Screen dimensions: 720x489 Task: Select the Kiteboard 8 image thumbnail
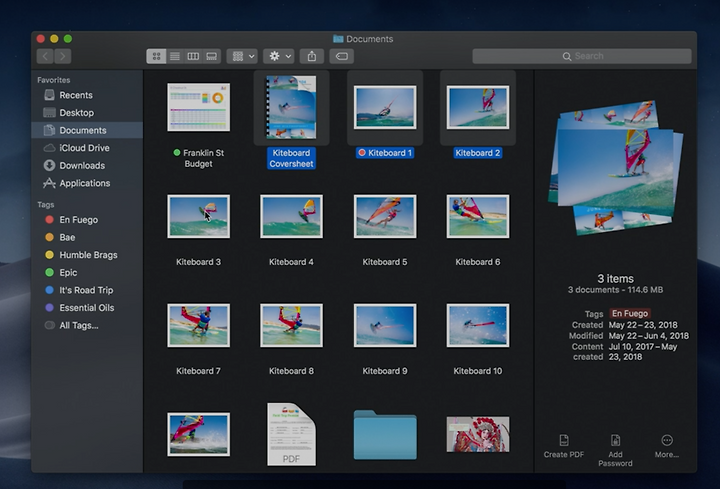tap(291, 325)
